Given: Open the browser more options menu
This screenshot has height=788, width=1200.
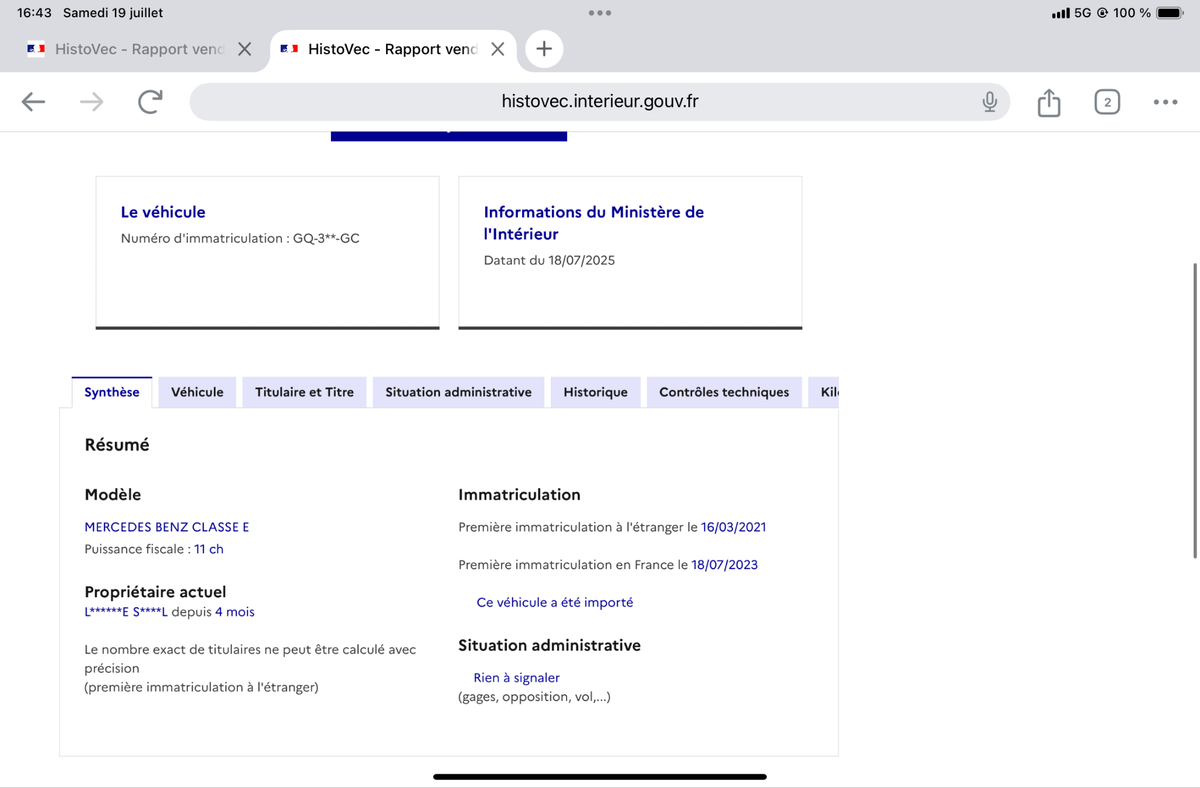Looking at the screenshot, I should click(x=1165, y=102).
